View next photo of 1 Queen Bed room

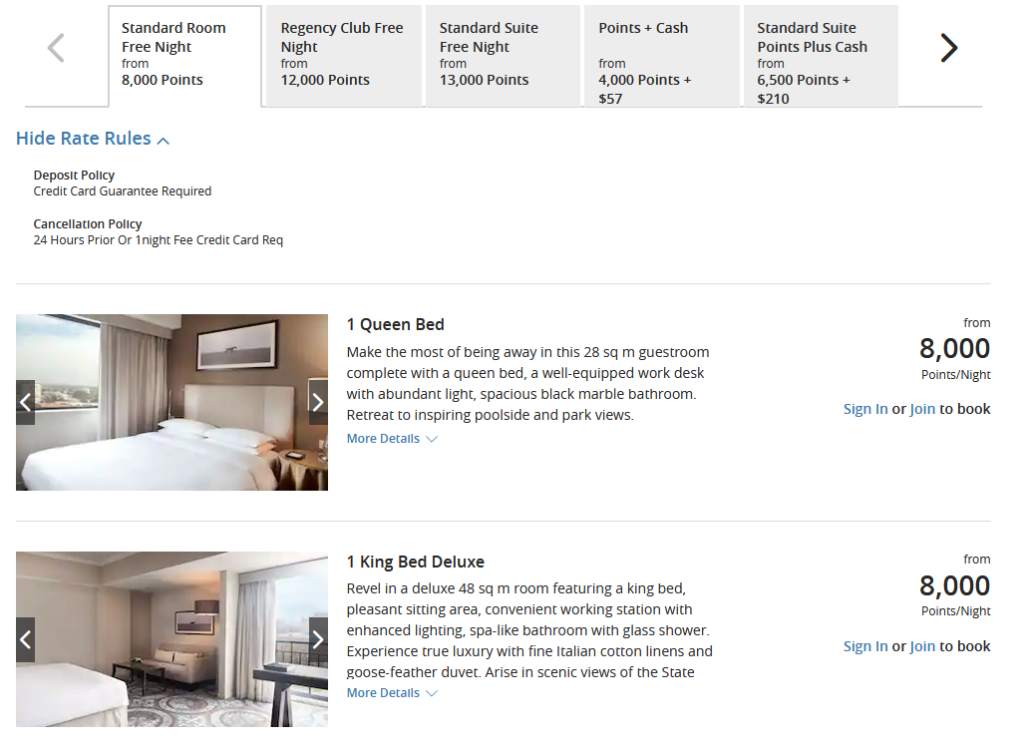pyautogui.click(x=318, y=401)
